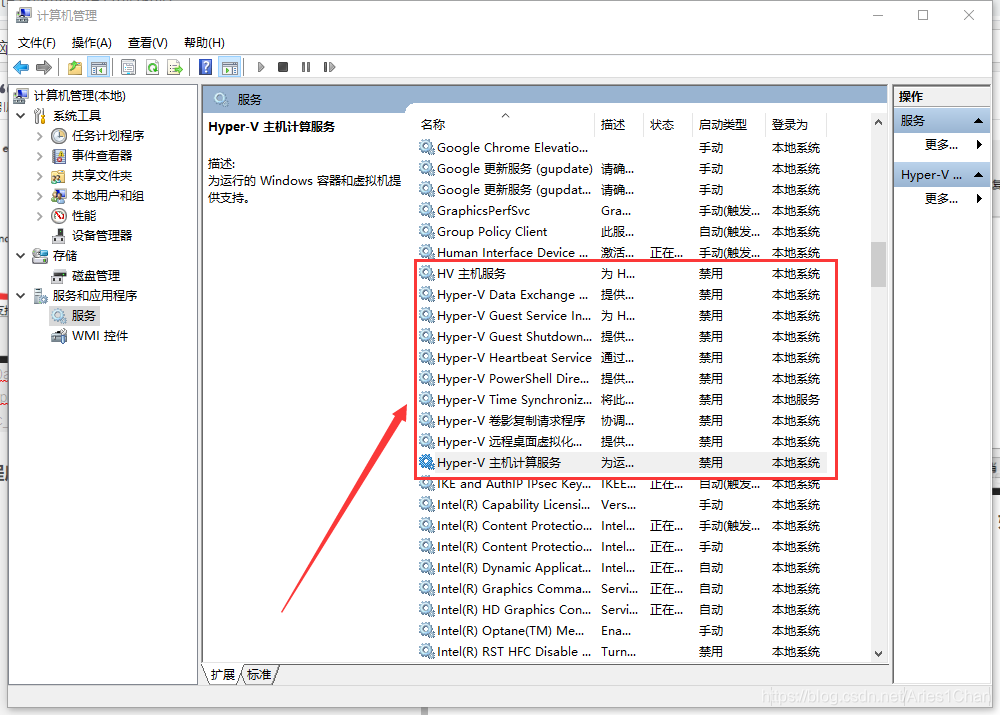This screenshot has width=1000, height=715.
Task: Expand the 事件查看器 tree node
Action: coord(40,156)
